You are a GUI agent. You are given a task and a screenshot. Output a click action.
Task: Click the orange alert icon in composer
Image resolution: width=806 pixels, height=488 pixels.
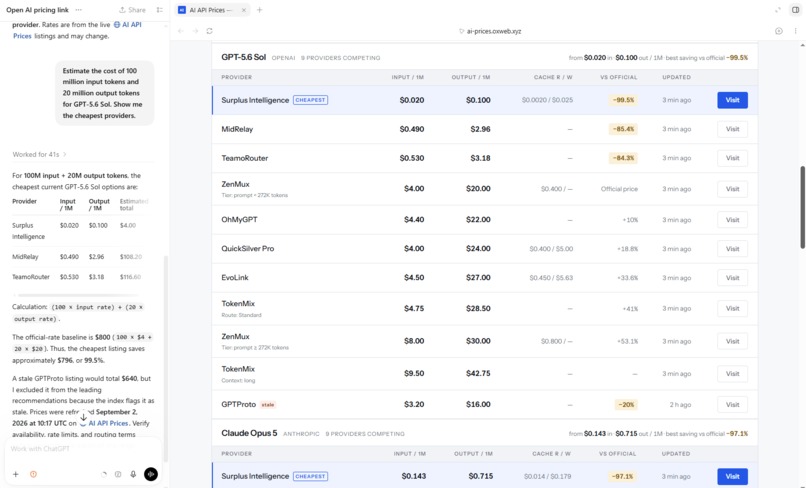pyautogui.click(x=33, y=474)
